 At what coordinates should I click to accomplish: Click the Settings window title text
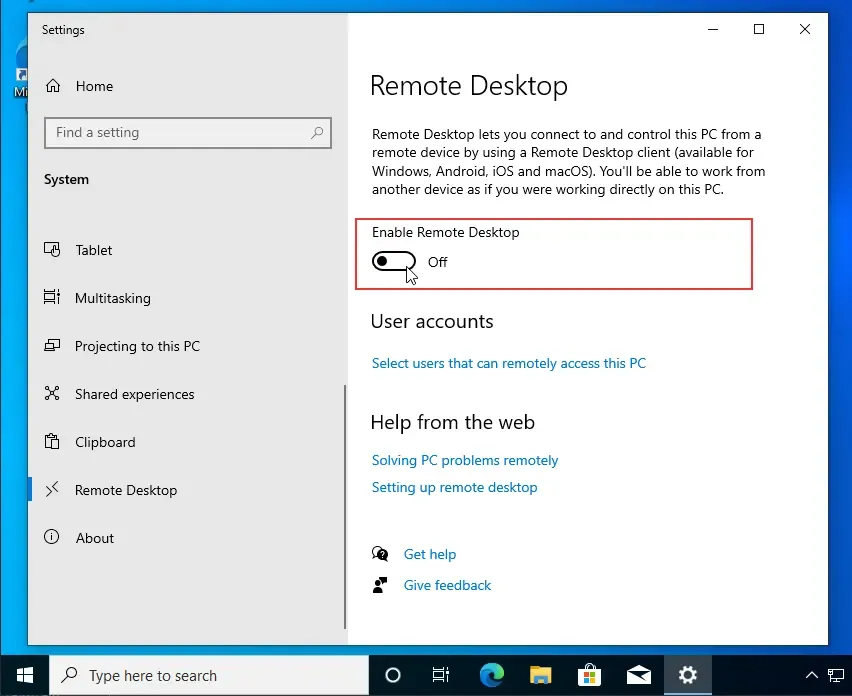pyautogui.click(x=63, y=30)
